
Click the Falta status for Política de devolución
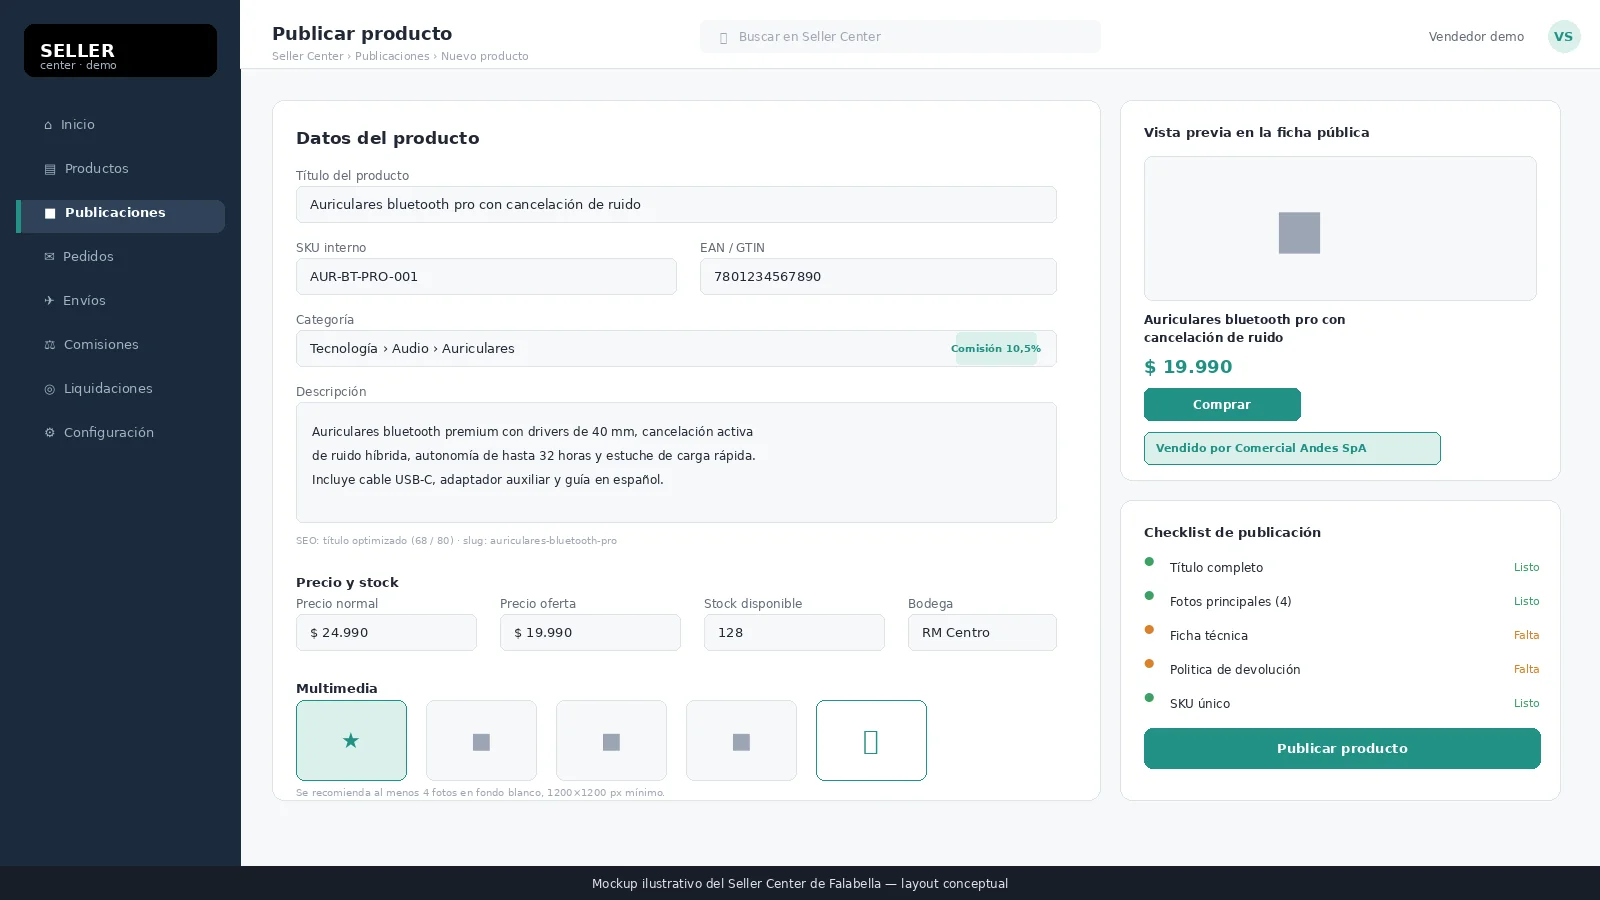pyautogui.click(x=1526, y=669)
